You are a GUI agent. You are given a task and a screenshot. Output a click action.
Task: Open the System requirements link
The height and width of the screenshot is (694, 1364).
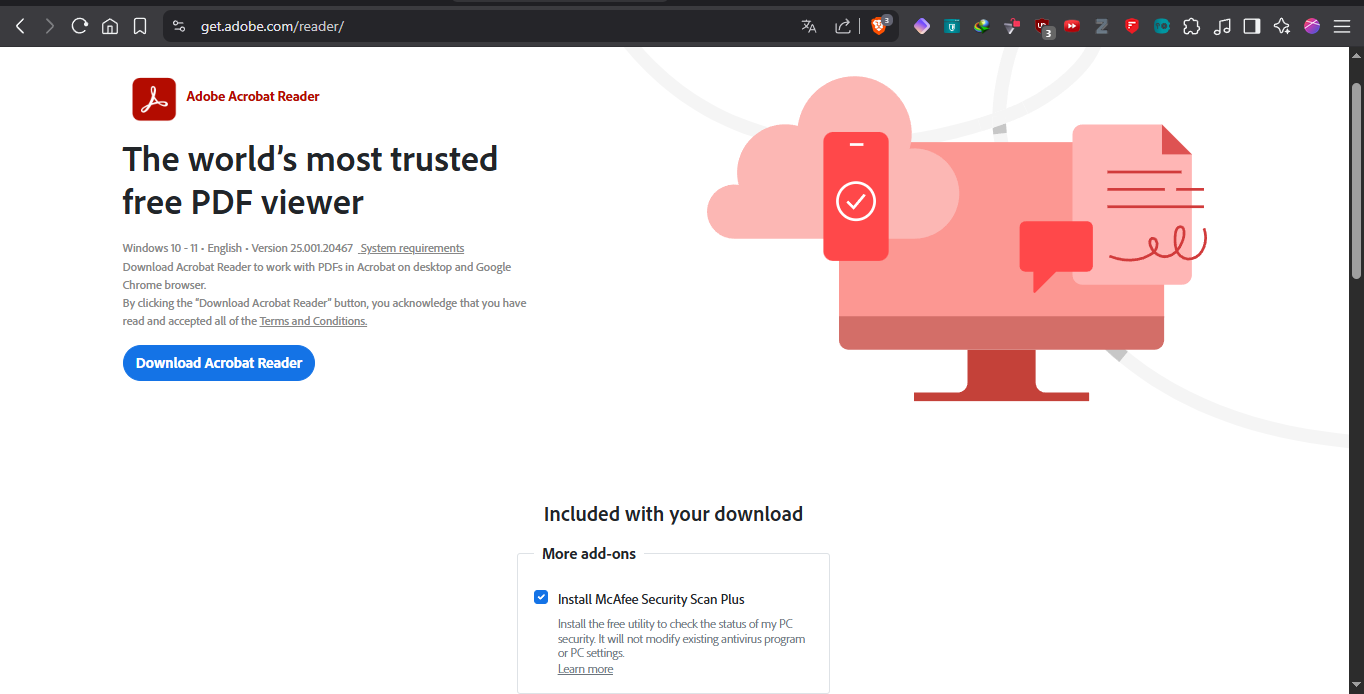[x=412, y=248]
